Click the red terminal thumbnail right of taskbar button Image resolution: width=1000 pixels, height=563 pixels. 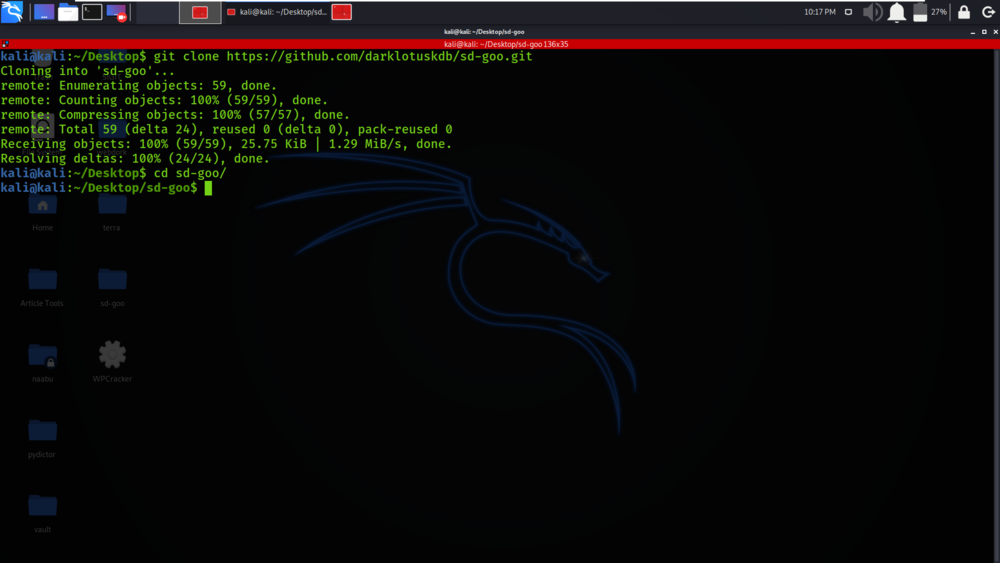[342, 12]
